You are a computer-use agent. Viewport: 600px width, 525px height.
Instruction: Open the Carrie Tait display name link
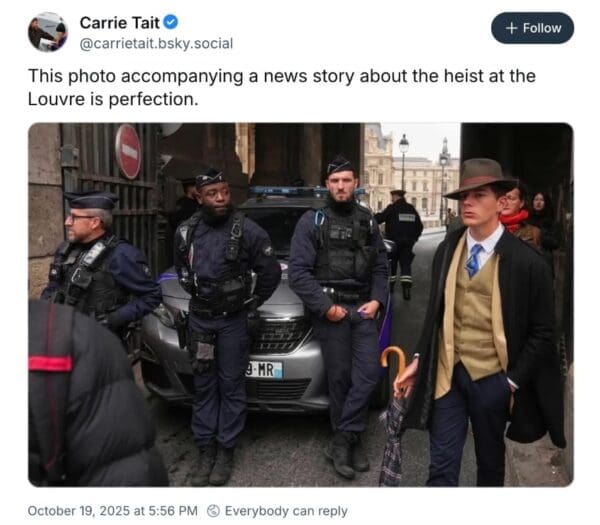(x=119, y=23)
